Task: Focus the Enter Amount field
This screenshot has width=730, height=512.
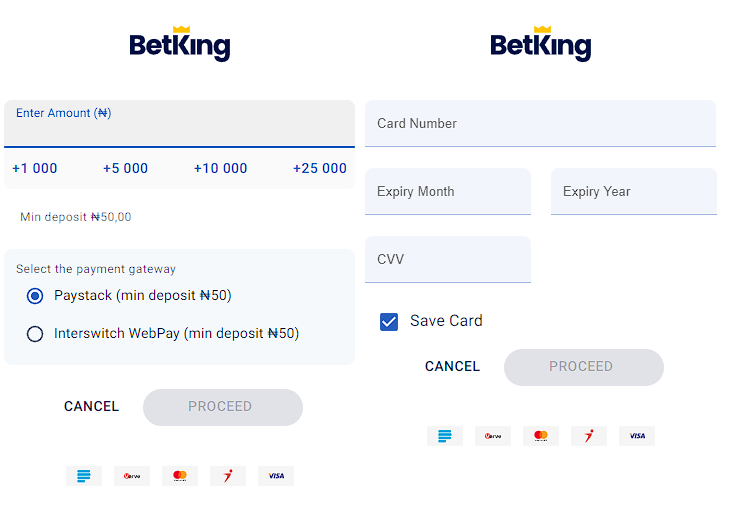Action: (179, 131)
